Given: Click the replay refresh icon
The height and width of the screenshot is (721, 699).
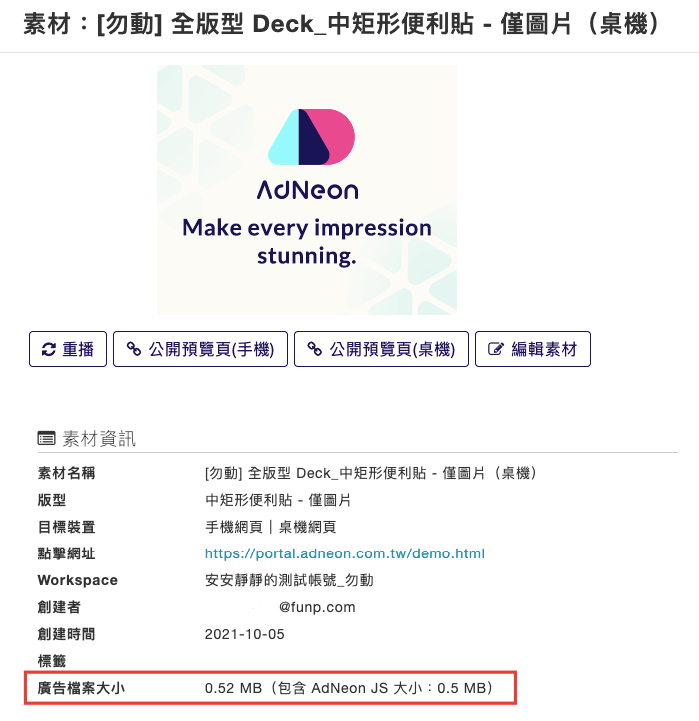Looking at the screenshot, I should (49, 349).
